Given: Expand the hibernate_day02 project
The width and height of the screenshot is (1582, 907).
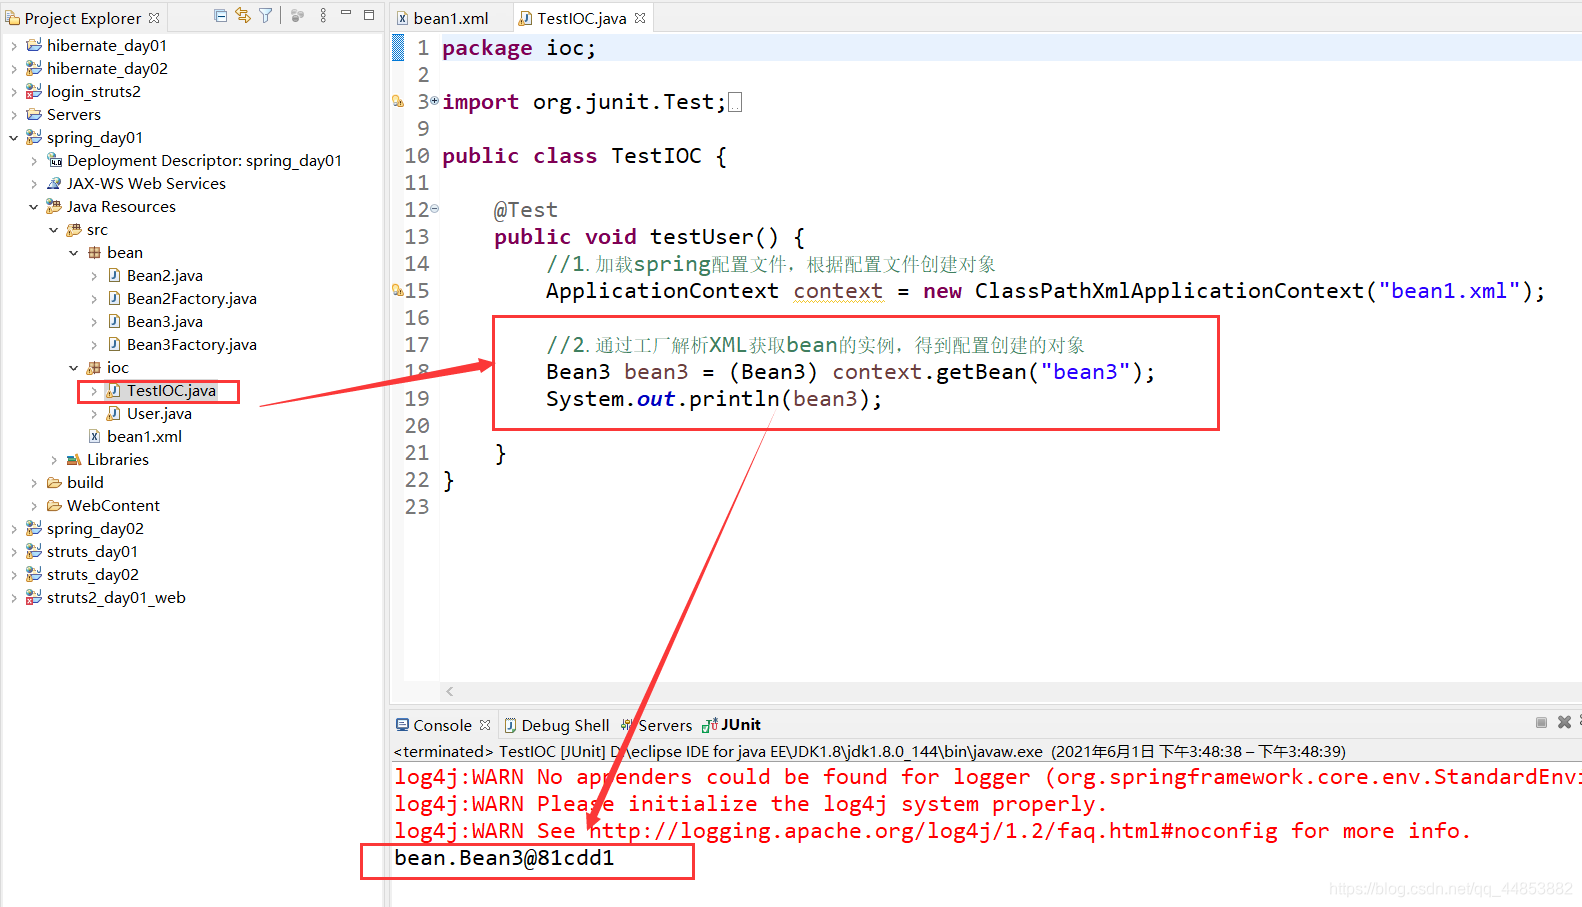Looking at the screenshot, I should point(13,69).
